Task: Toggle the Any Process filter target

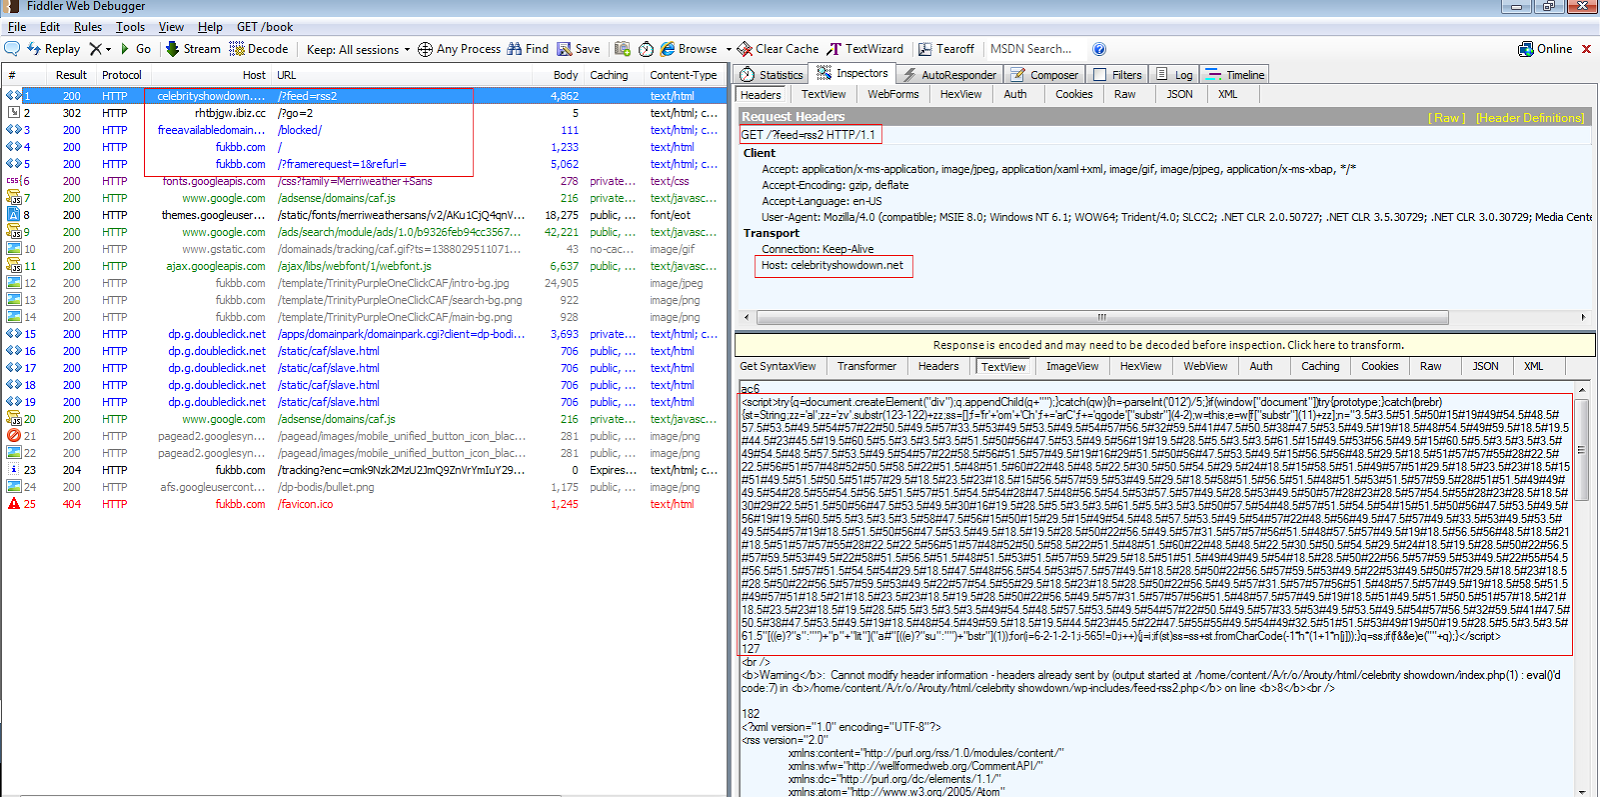Action: coord(458,49)
